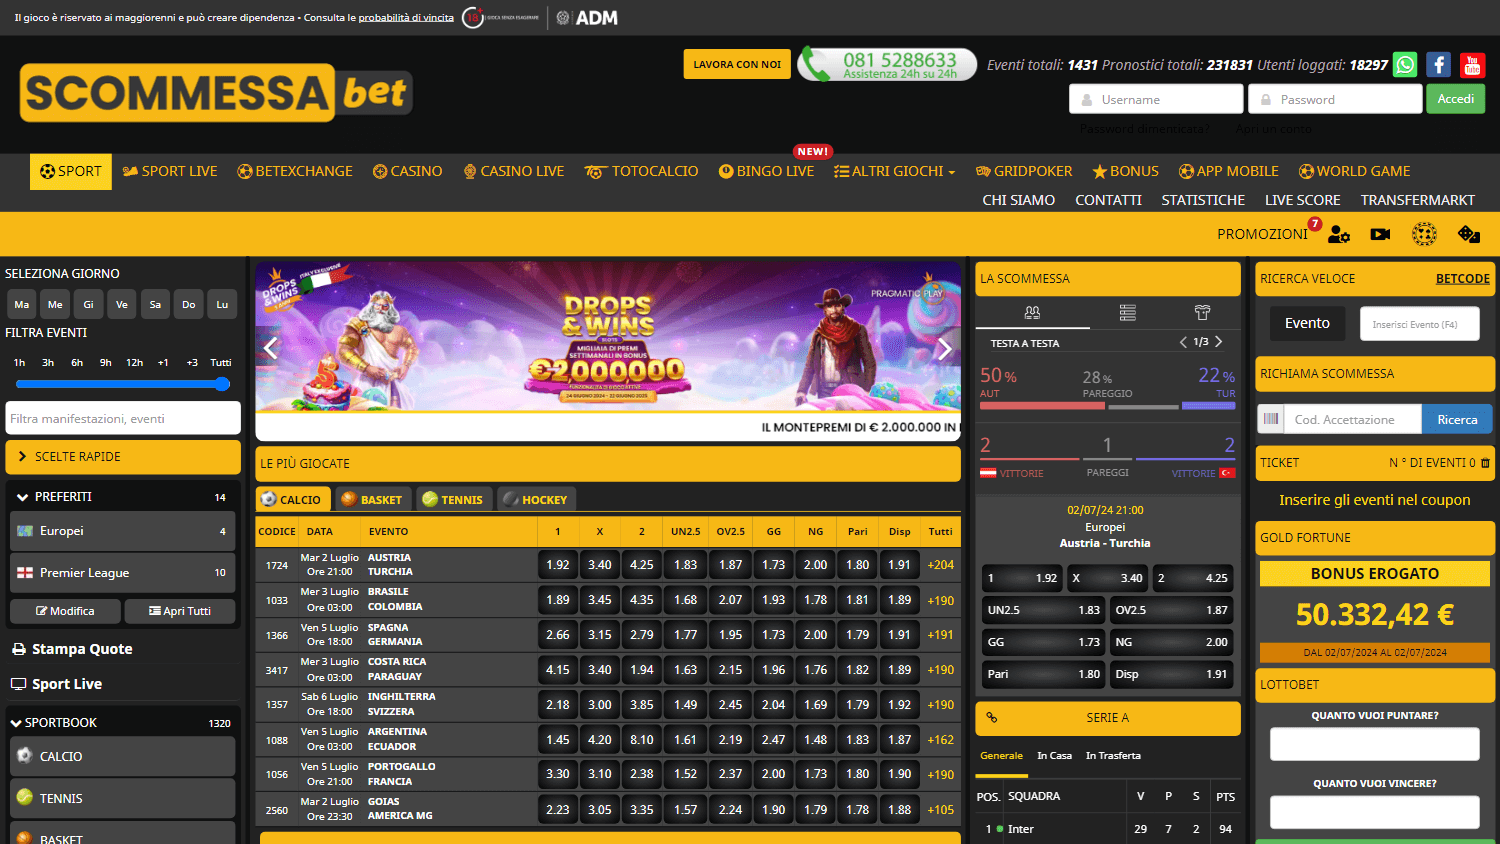Open Sport Live monitor option

[x=57, y=684]
